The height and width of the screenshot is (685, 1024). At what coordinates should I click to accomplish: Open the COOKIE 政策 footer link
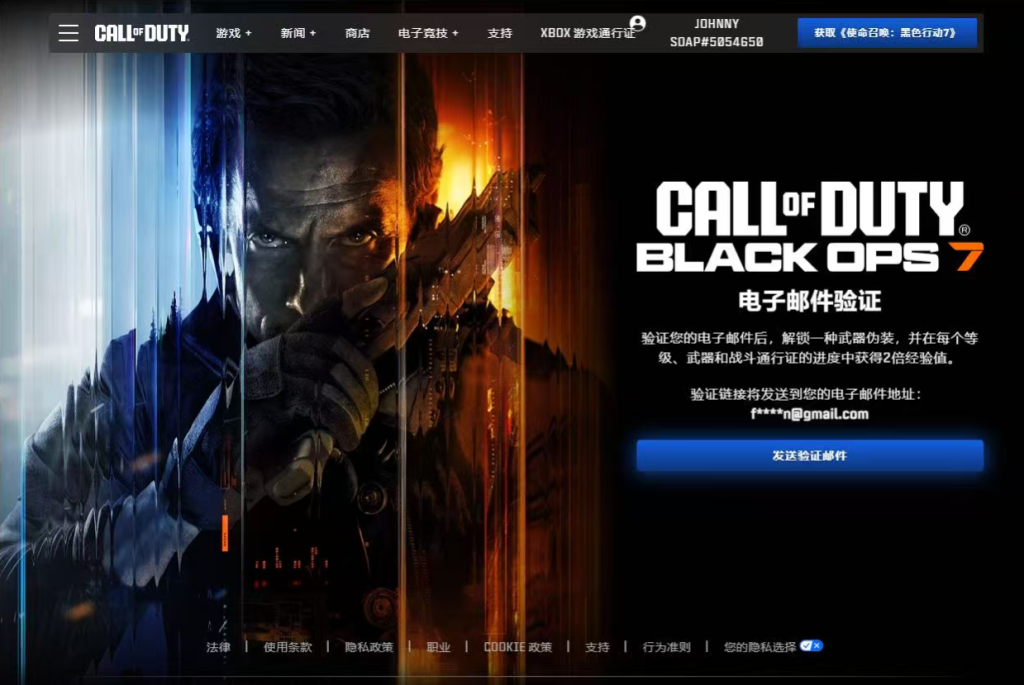coord(517,647)
